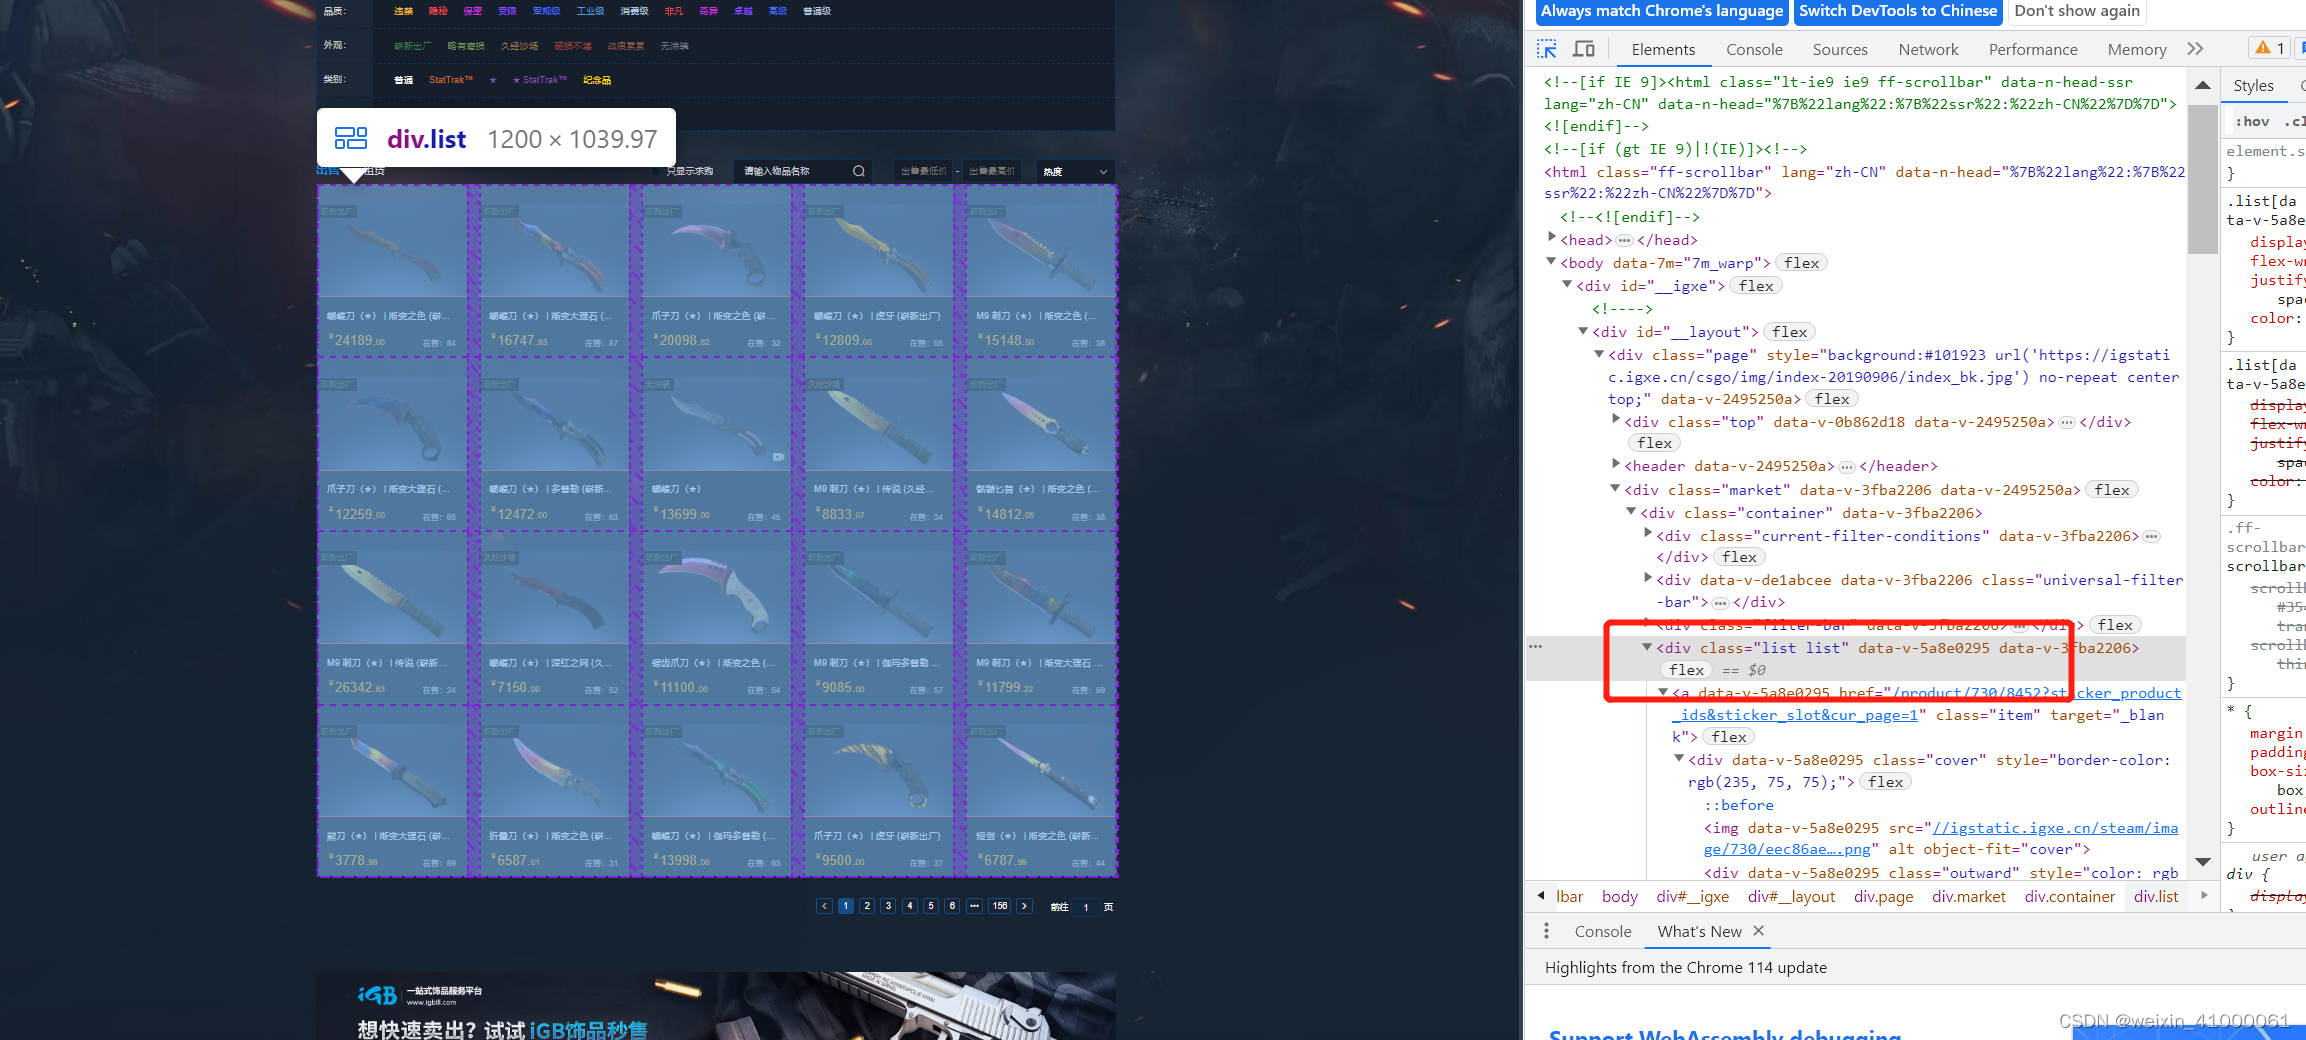
Task: Open the Console drawer three-dot menu
Action: (1546, 930)
